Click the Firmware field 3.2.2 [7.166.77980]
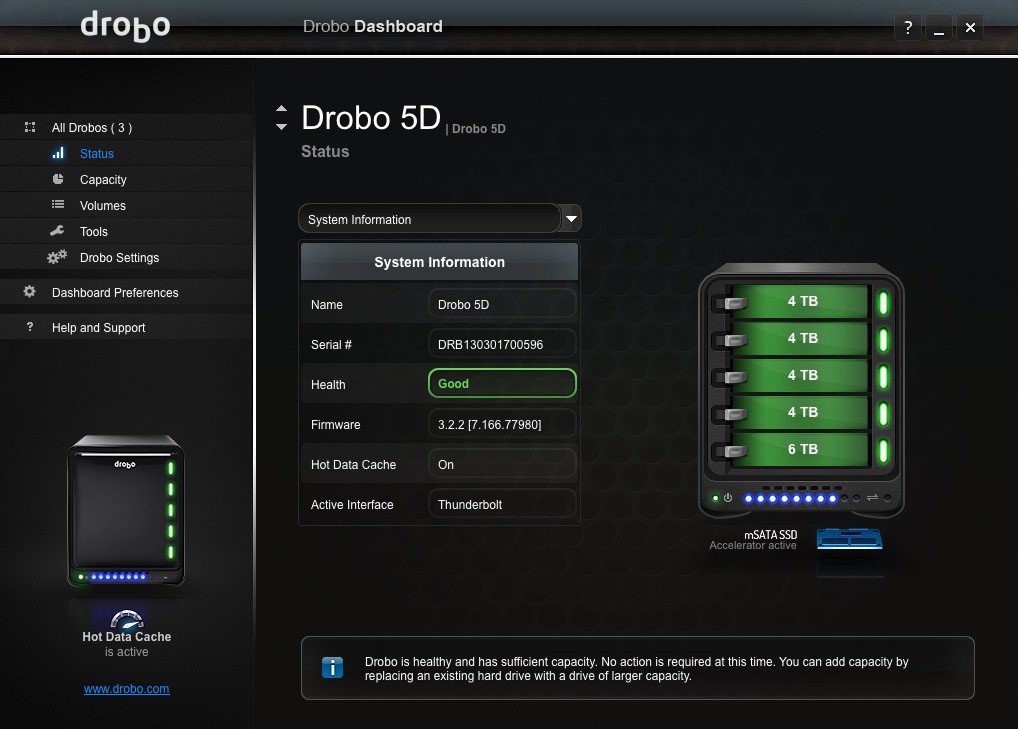 click(502, 424)
